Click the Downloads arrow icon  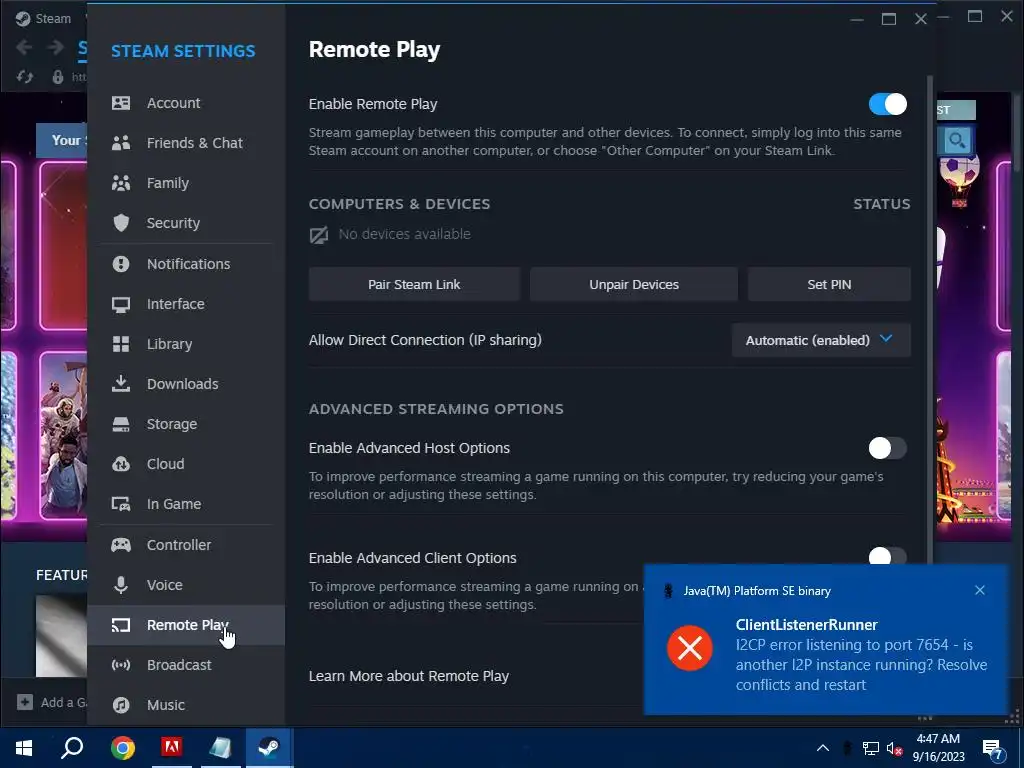point(121,383)
